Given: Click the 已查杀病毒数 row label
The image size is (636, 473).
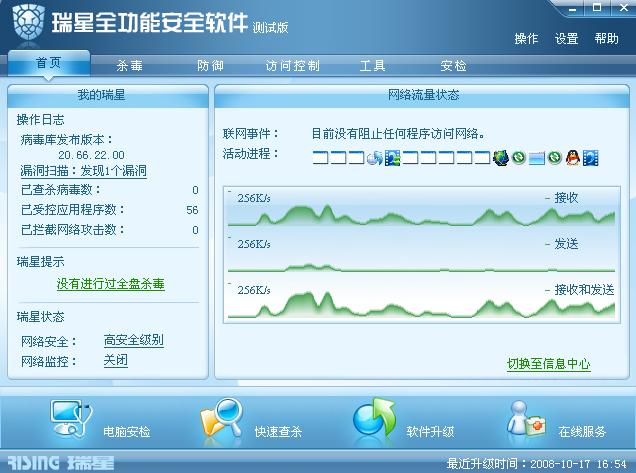Looking at the screenshot, I should pos(61,189).
